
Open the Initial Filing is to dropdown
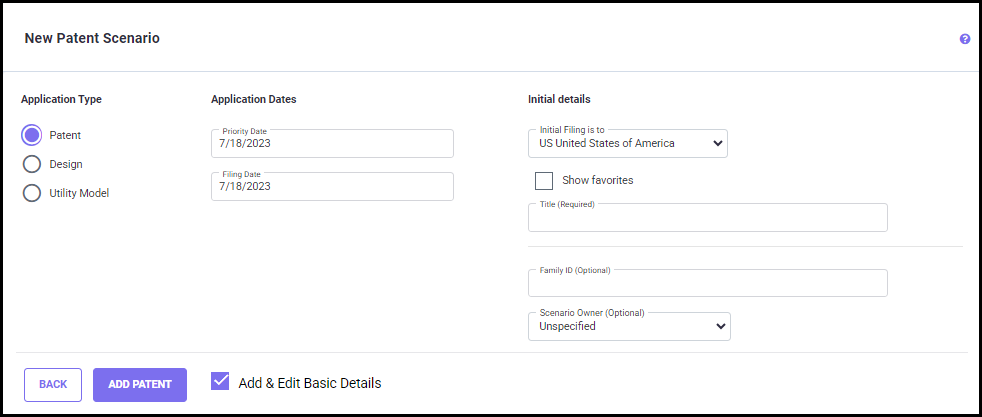(x=628, y=143)
